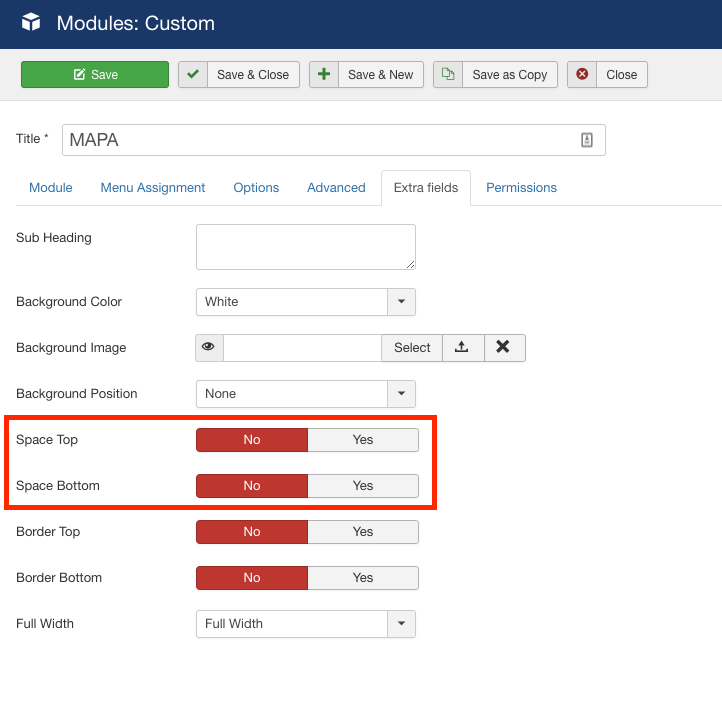Click the upload icon for Background Image
Screen dimensions: 722x703
point(461,347)
